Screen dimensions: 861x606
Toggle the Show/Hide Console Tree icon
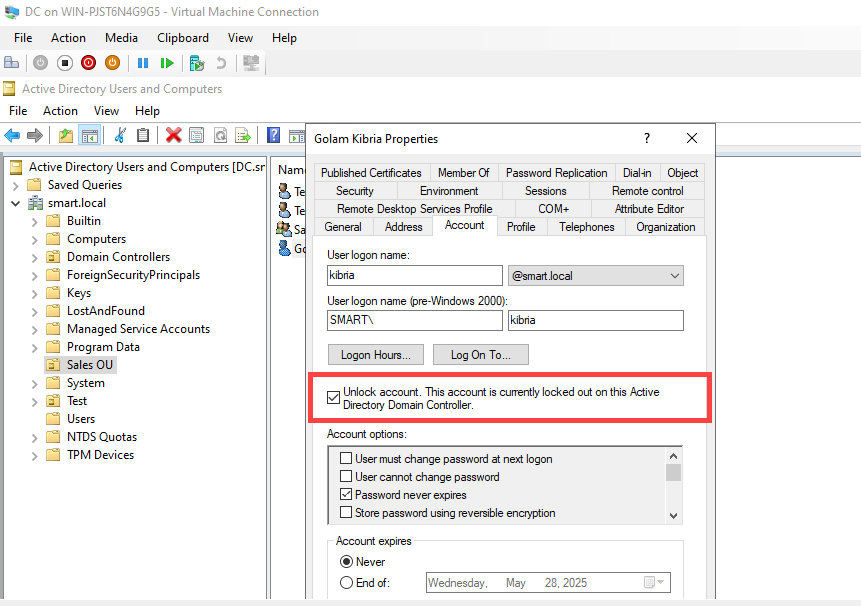[x=90, y=135]
